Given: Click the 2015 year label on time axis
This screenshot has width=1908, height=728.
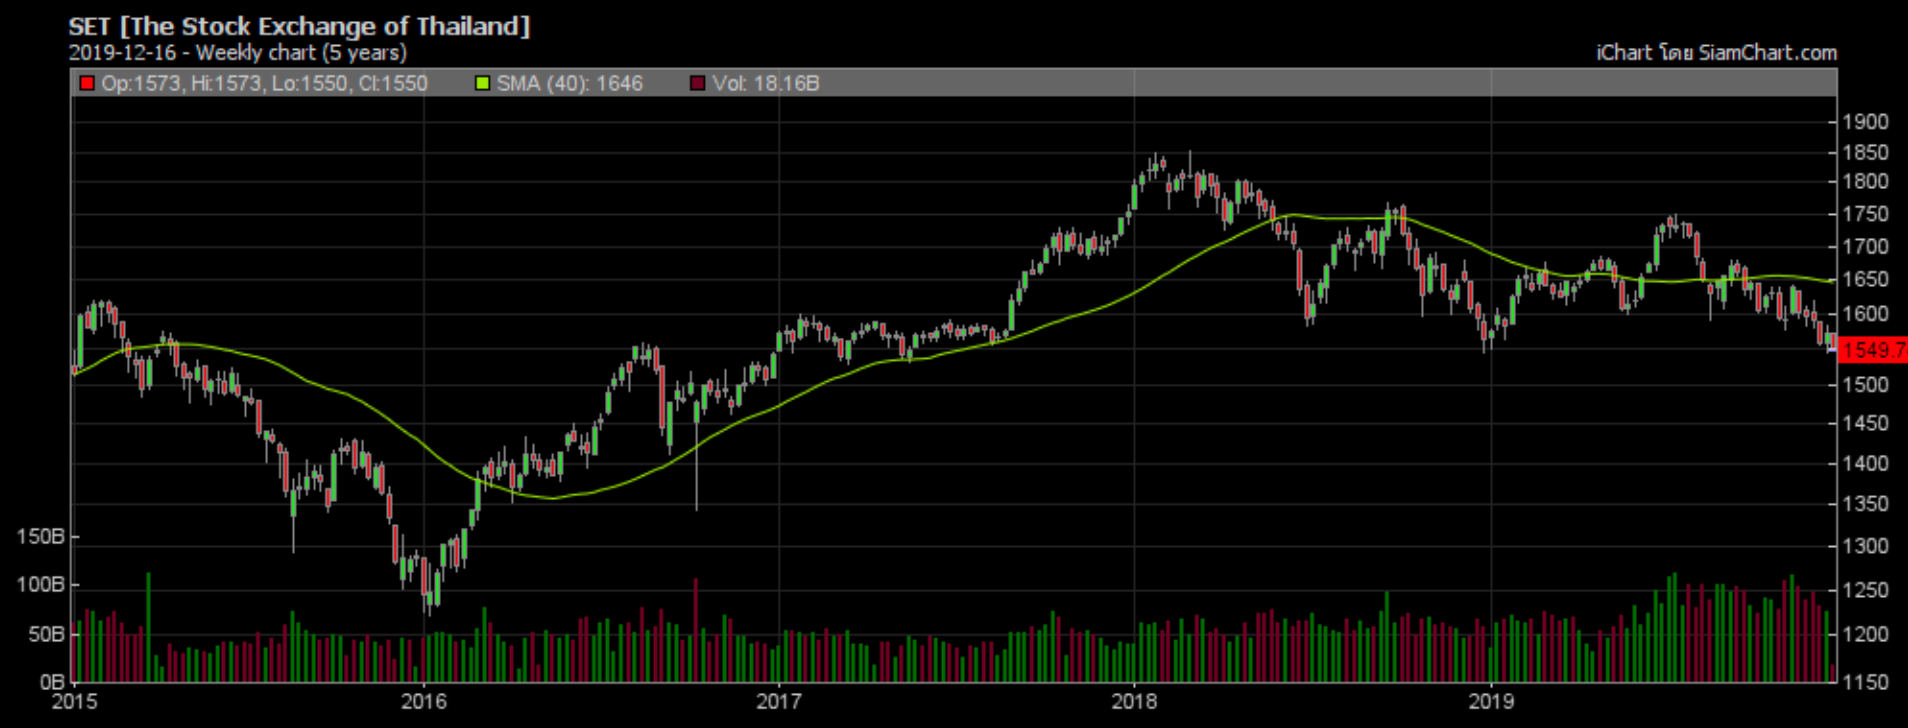Looking at the screenshot, I should [74, 701].
